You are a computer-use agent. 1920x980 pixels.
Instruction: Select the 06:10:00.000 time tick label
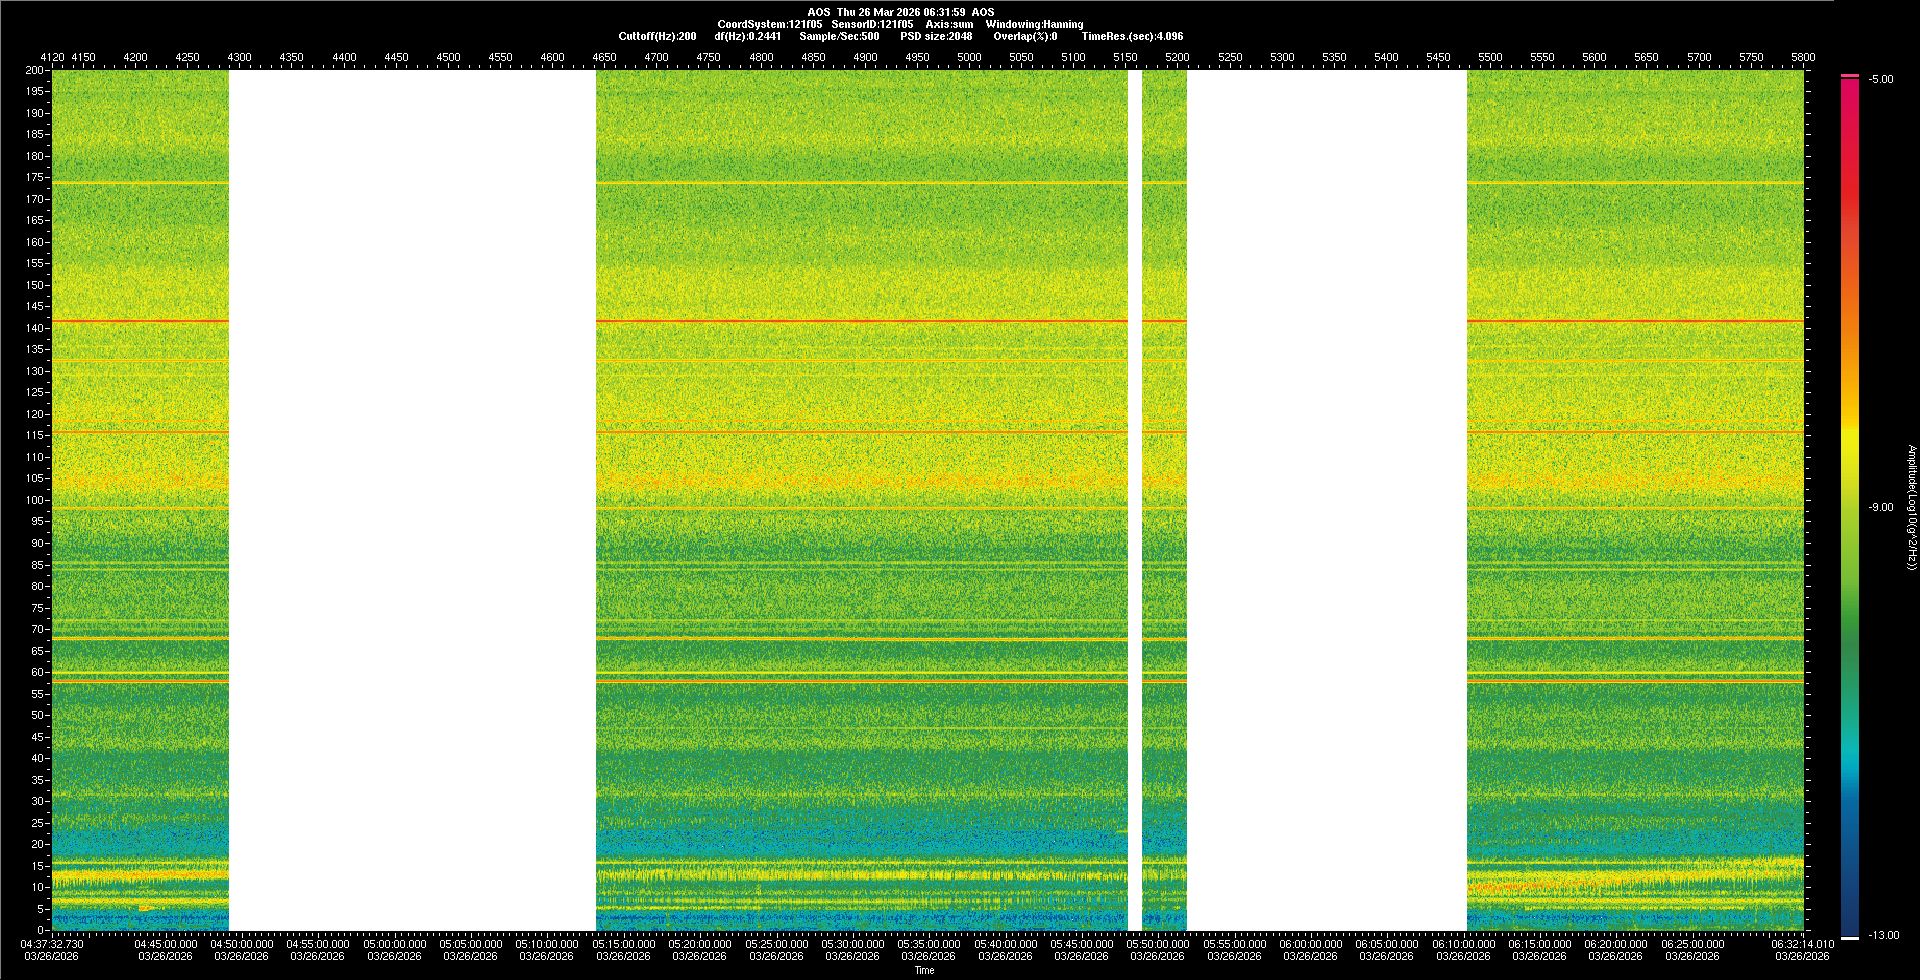tap(1463, 944)
